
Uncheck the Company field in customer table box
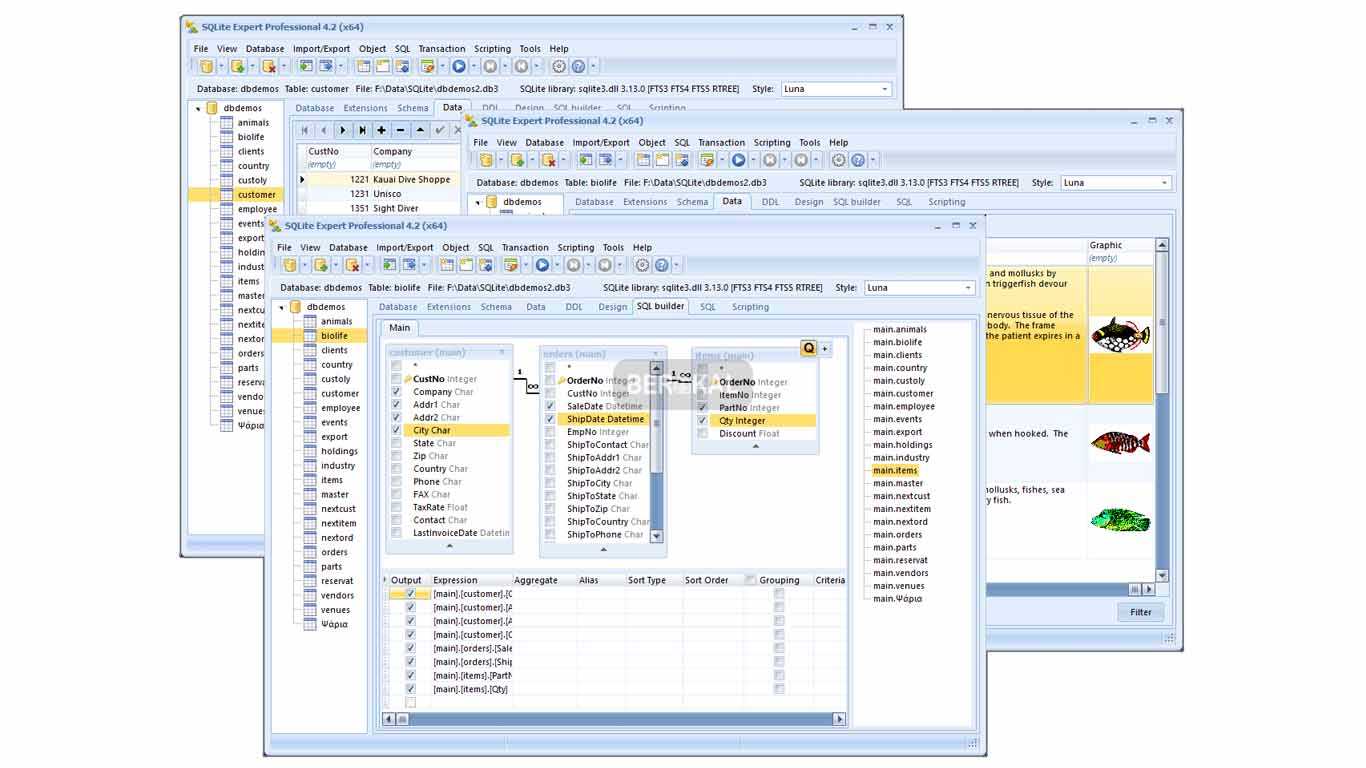397,392
